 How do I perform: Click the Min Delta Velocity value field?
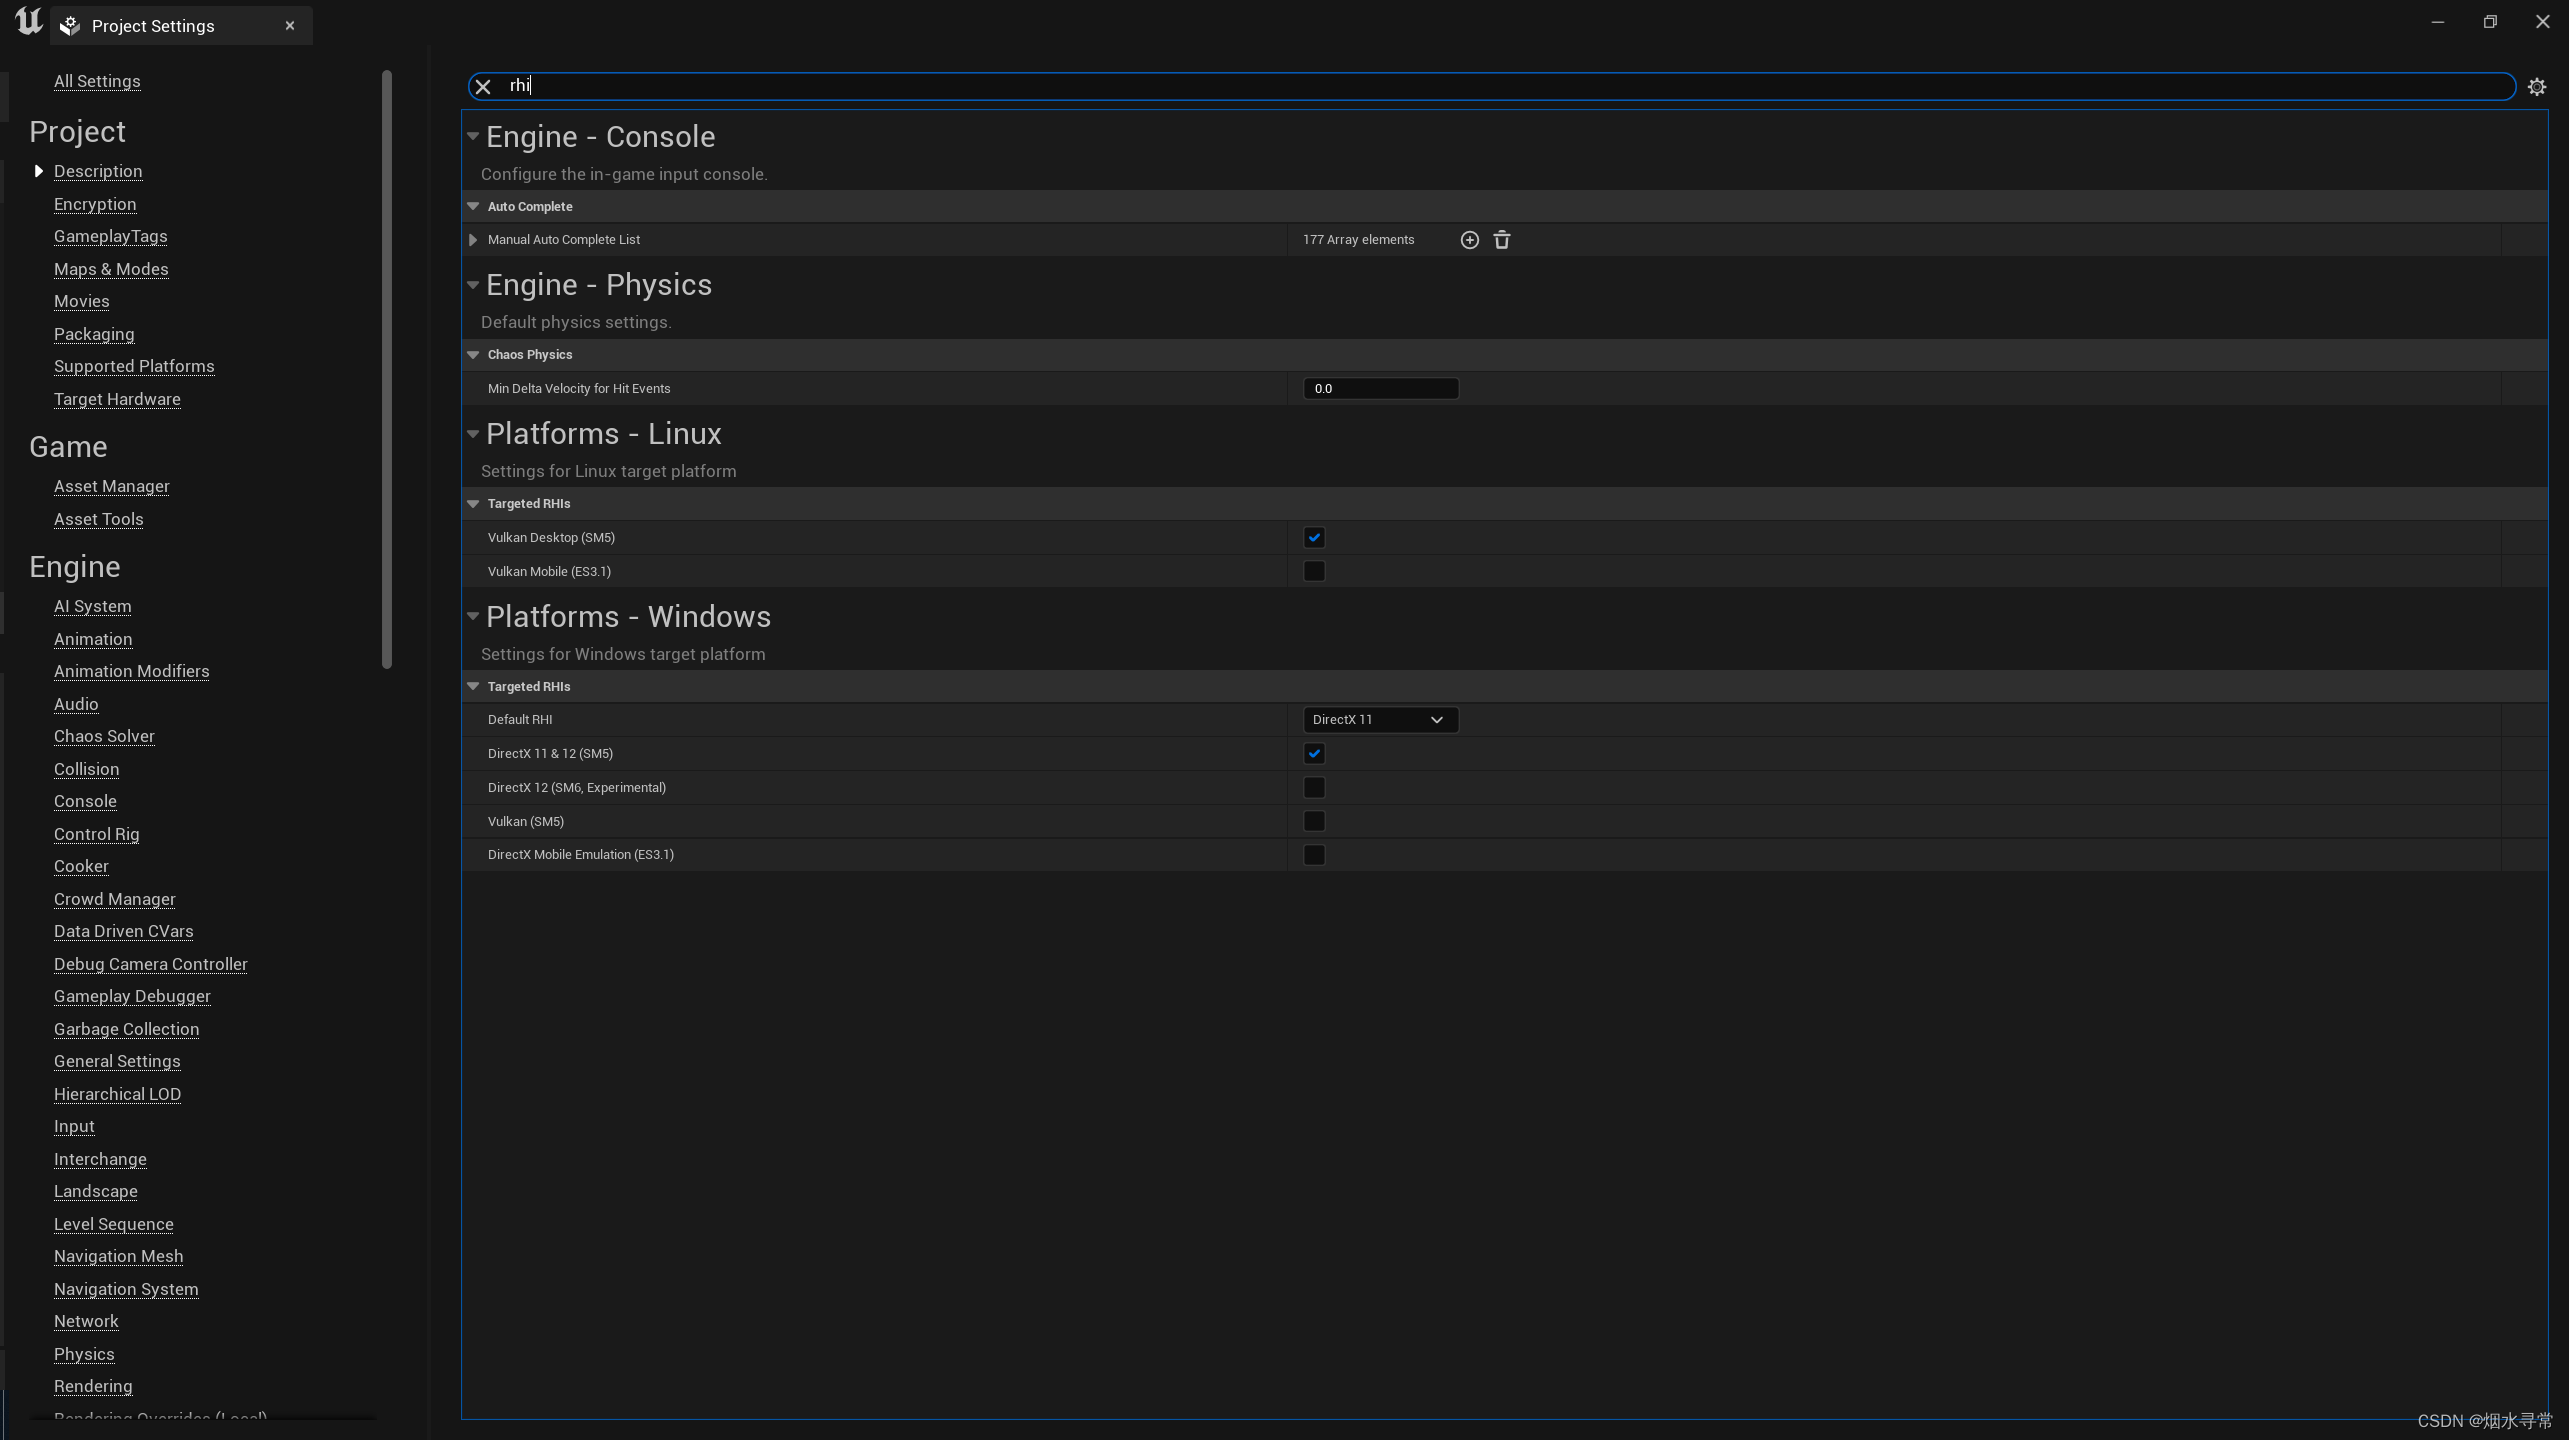coord(1380,389)
